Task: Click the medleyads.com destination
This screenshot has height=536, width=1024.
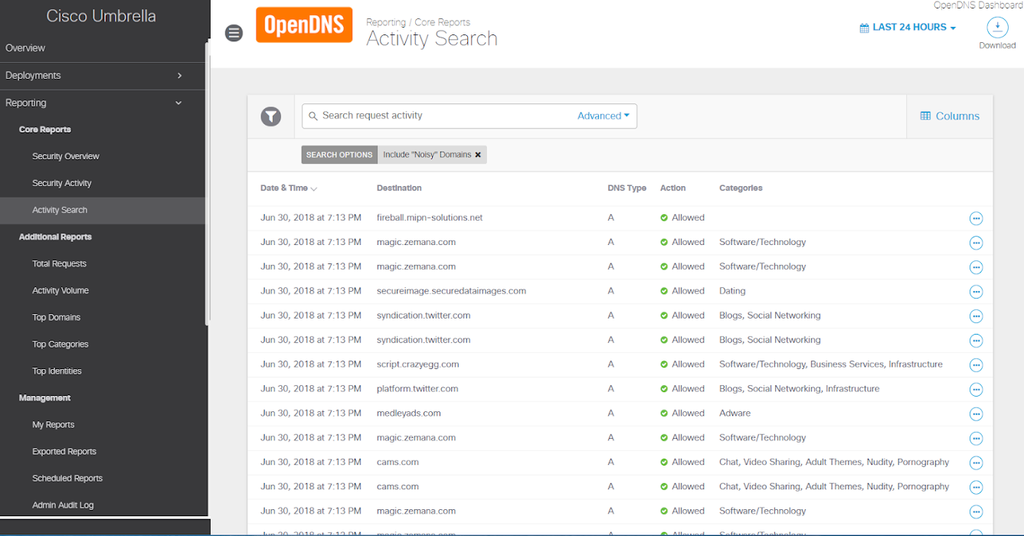Action: (409, 413)
